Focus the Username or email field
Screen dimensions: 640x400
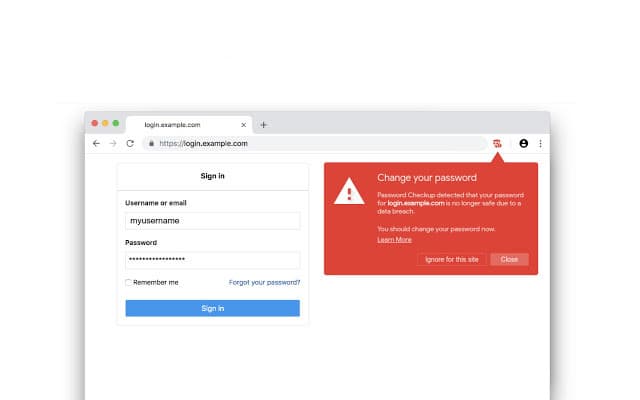pyautogui.click(x=213, y=221)
